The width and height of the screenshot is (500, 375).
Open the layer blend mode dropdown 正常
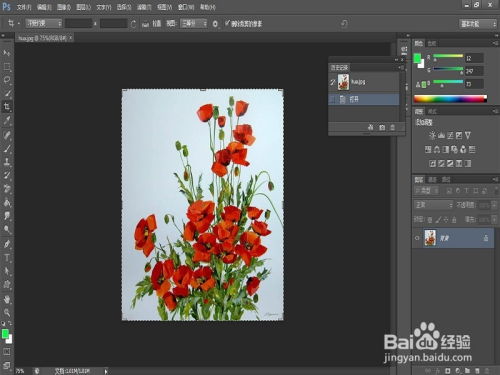[434, 205]
